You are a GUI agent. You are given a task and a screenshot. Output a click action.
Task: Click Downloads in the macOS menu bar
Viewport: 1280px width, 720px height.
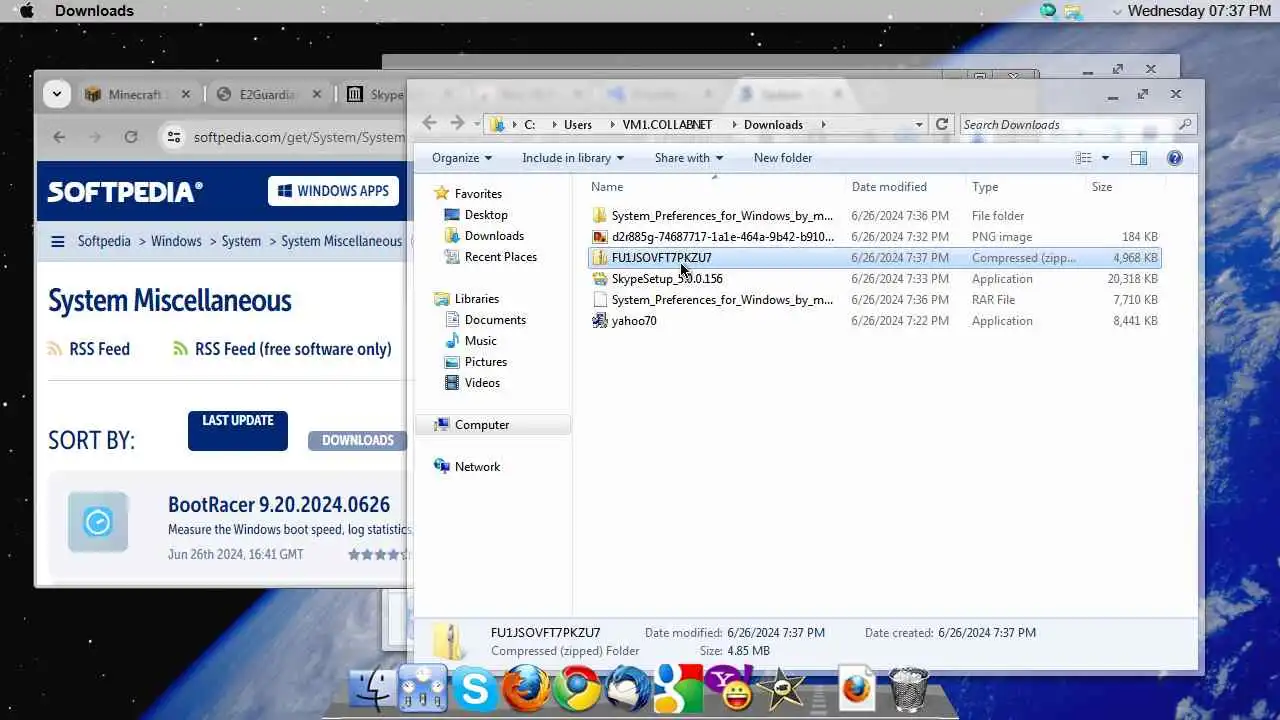[94, 11]
